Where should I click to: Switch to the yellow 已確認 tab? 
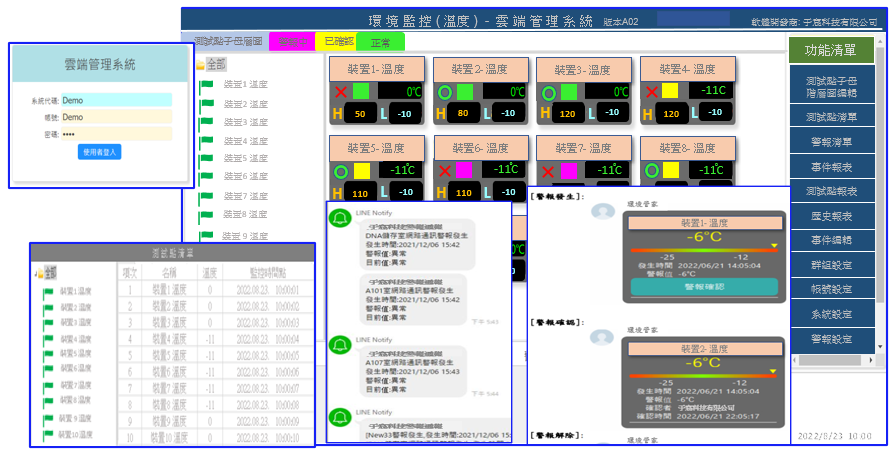(334, 42)
